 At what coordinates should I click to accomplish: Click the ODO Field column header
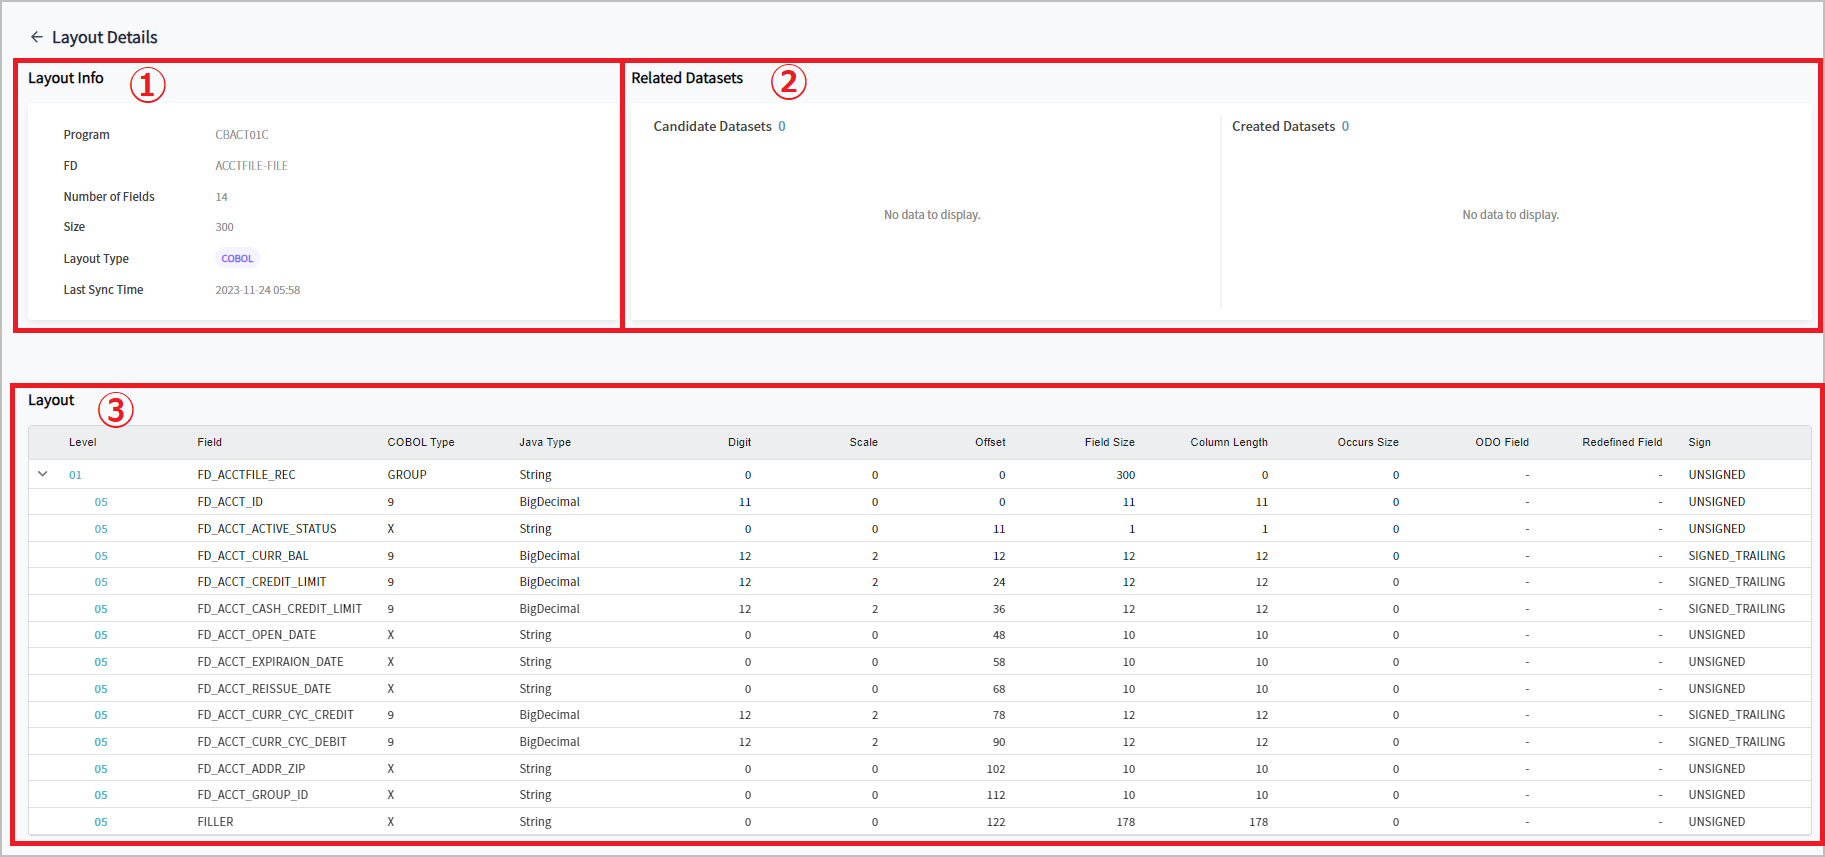click(x=1502, y=442)
